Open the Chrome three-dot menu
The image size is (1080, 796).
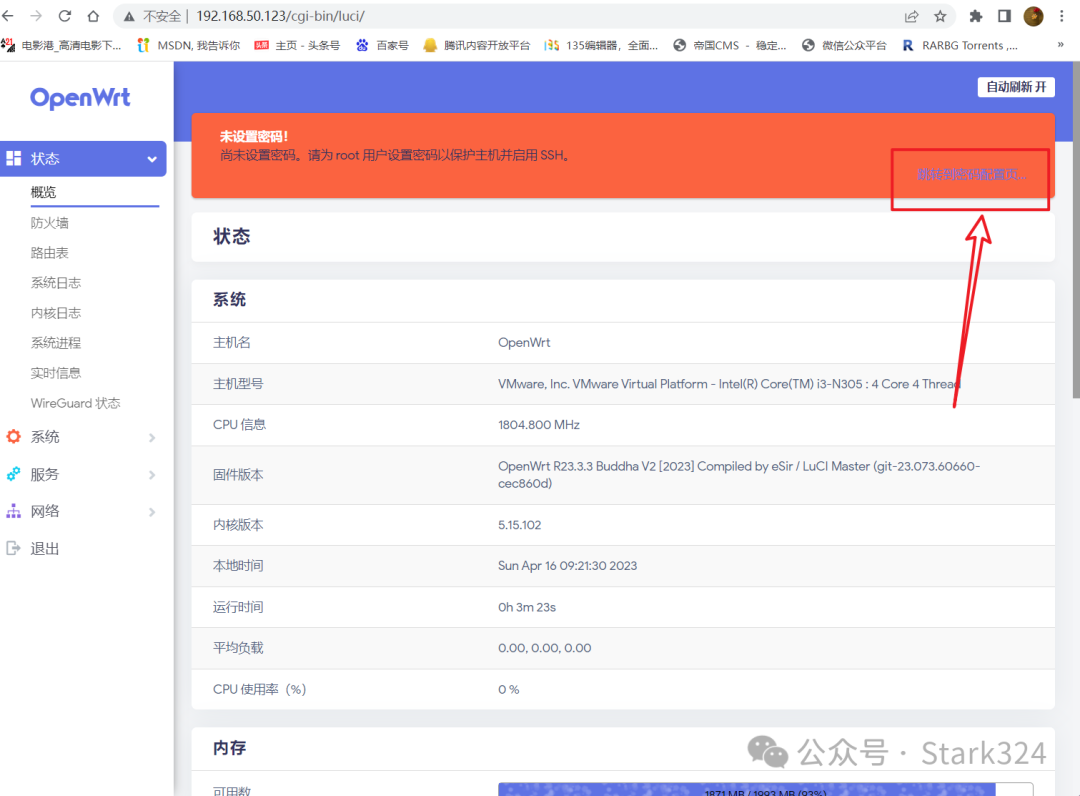1061,16
